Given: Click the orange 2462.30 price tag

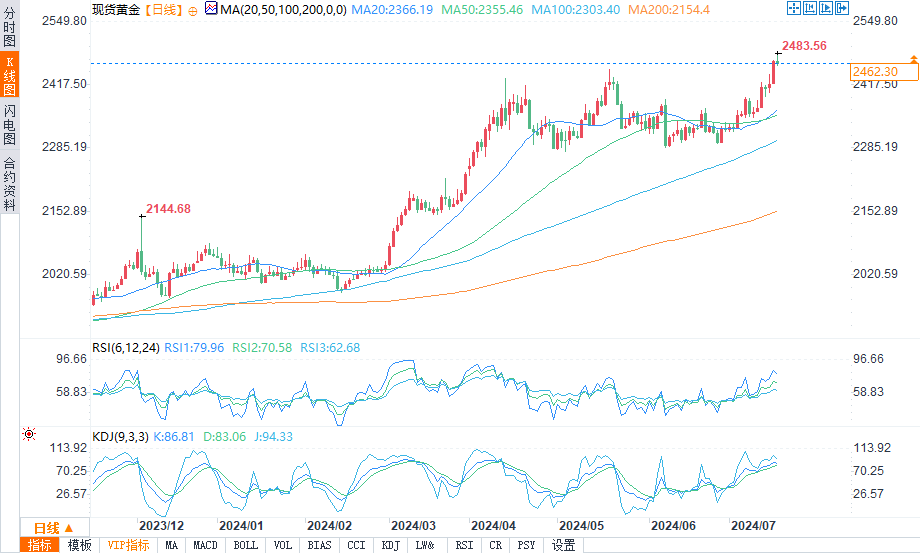Looking at the screenshot, I should tap(874, 72).
